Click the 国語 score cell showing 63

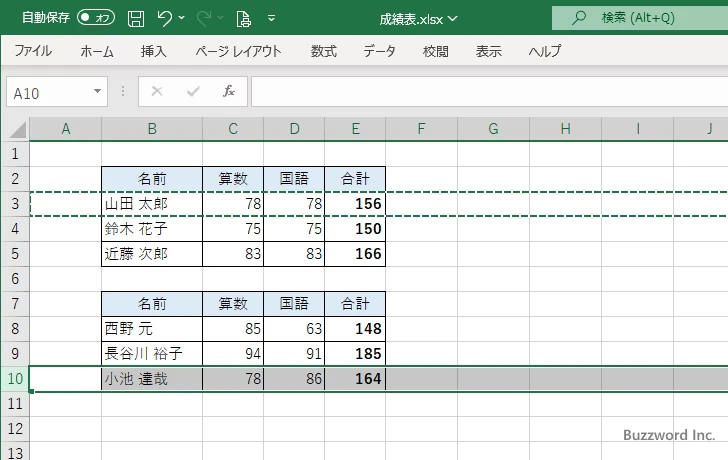point(294,329)
